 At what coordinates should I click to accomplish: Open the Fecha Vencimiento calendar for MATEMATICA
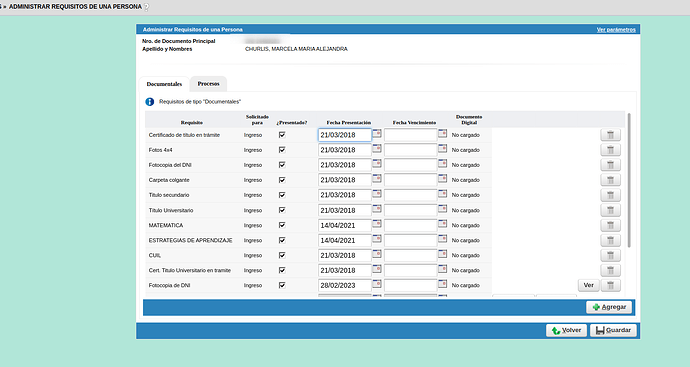coord(442,224)
